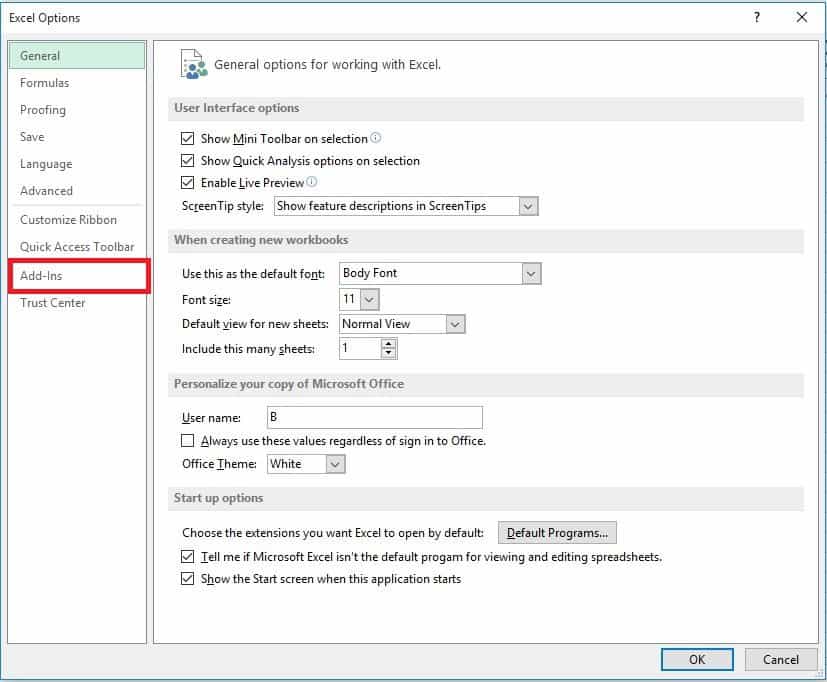The image size is (827, 682).
Task: Toggle Enable Live Preview off
Action: pyautogui.click(x=189, y=181)
